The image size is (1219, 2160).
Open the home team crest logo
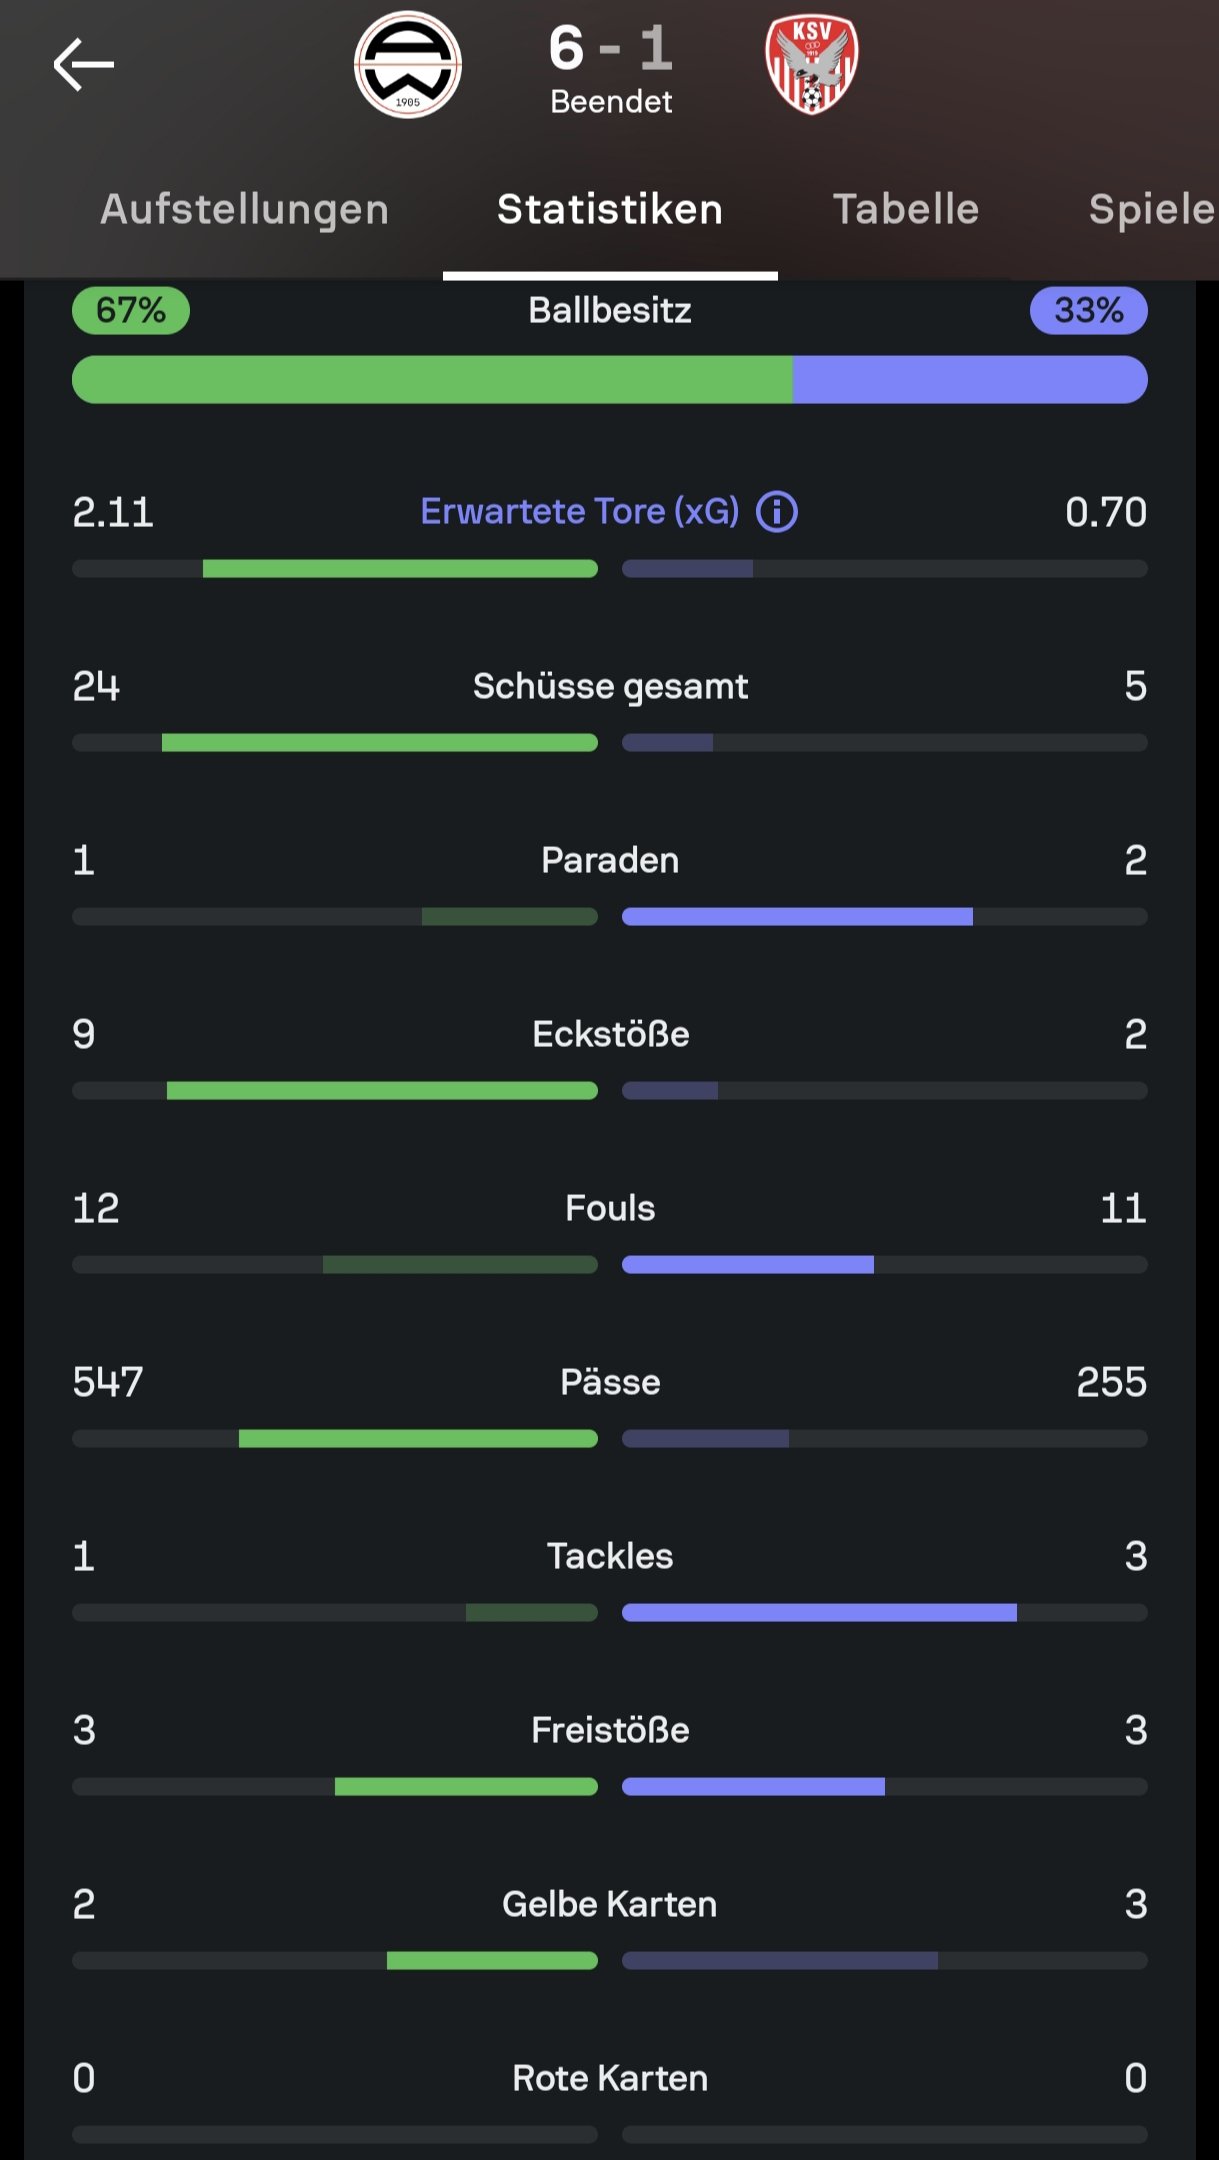click(408, 65)
